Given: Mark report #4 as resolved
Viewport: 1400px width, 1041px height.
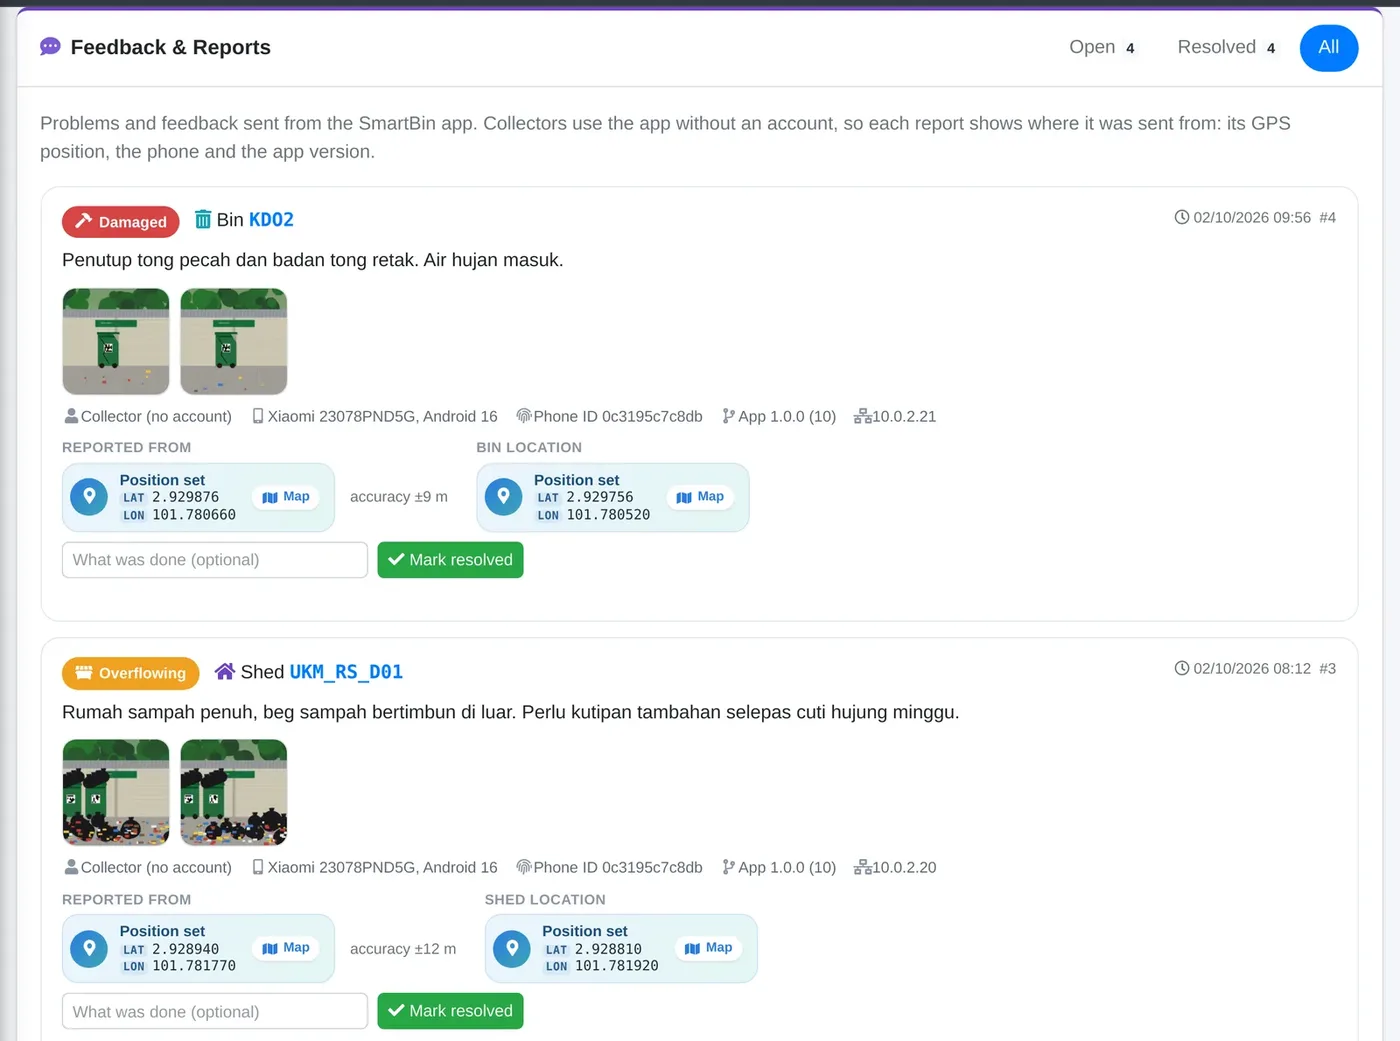Looking at the screenshot, I should click(450, 560).
